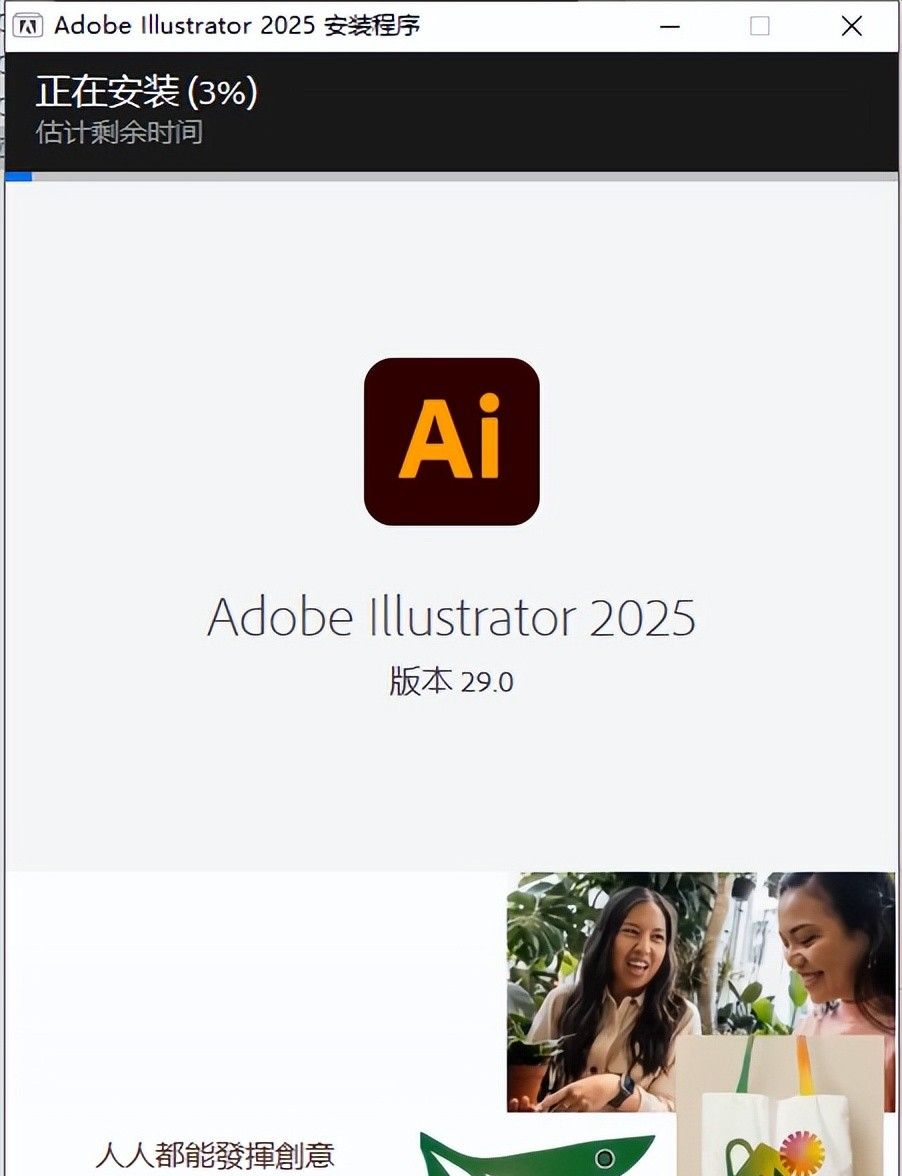Click the large Ai Illustrator logo
The height and width of the screenshot is (1176, 902).
click(x=451, y=441)
